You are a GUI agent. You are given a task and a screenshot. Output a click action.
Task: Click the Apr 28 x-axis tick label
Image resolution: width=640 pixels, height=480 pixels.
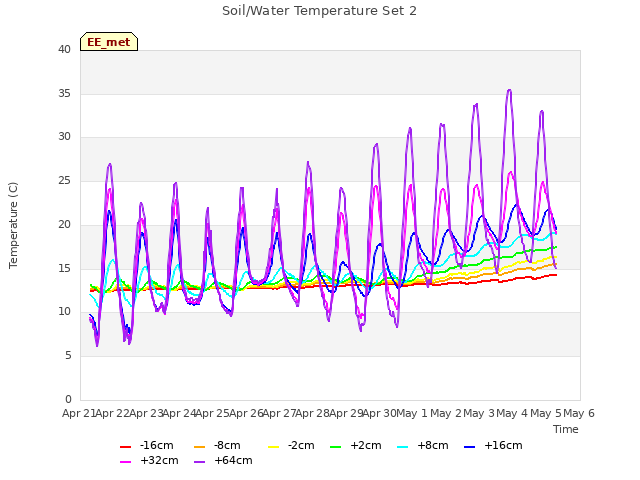pos(312,413)
